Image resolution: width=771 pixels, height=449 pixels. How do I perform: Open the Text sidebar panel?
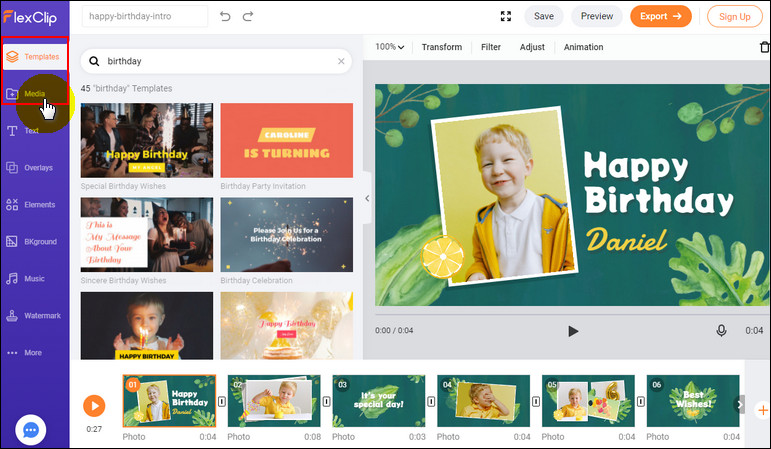point(23,131)
